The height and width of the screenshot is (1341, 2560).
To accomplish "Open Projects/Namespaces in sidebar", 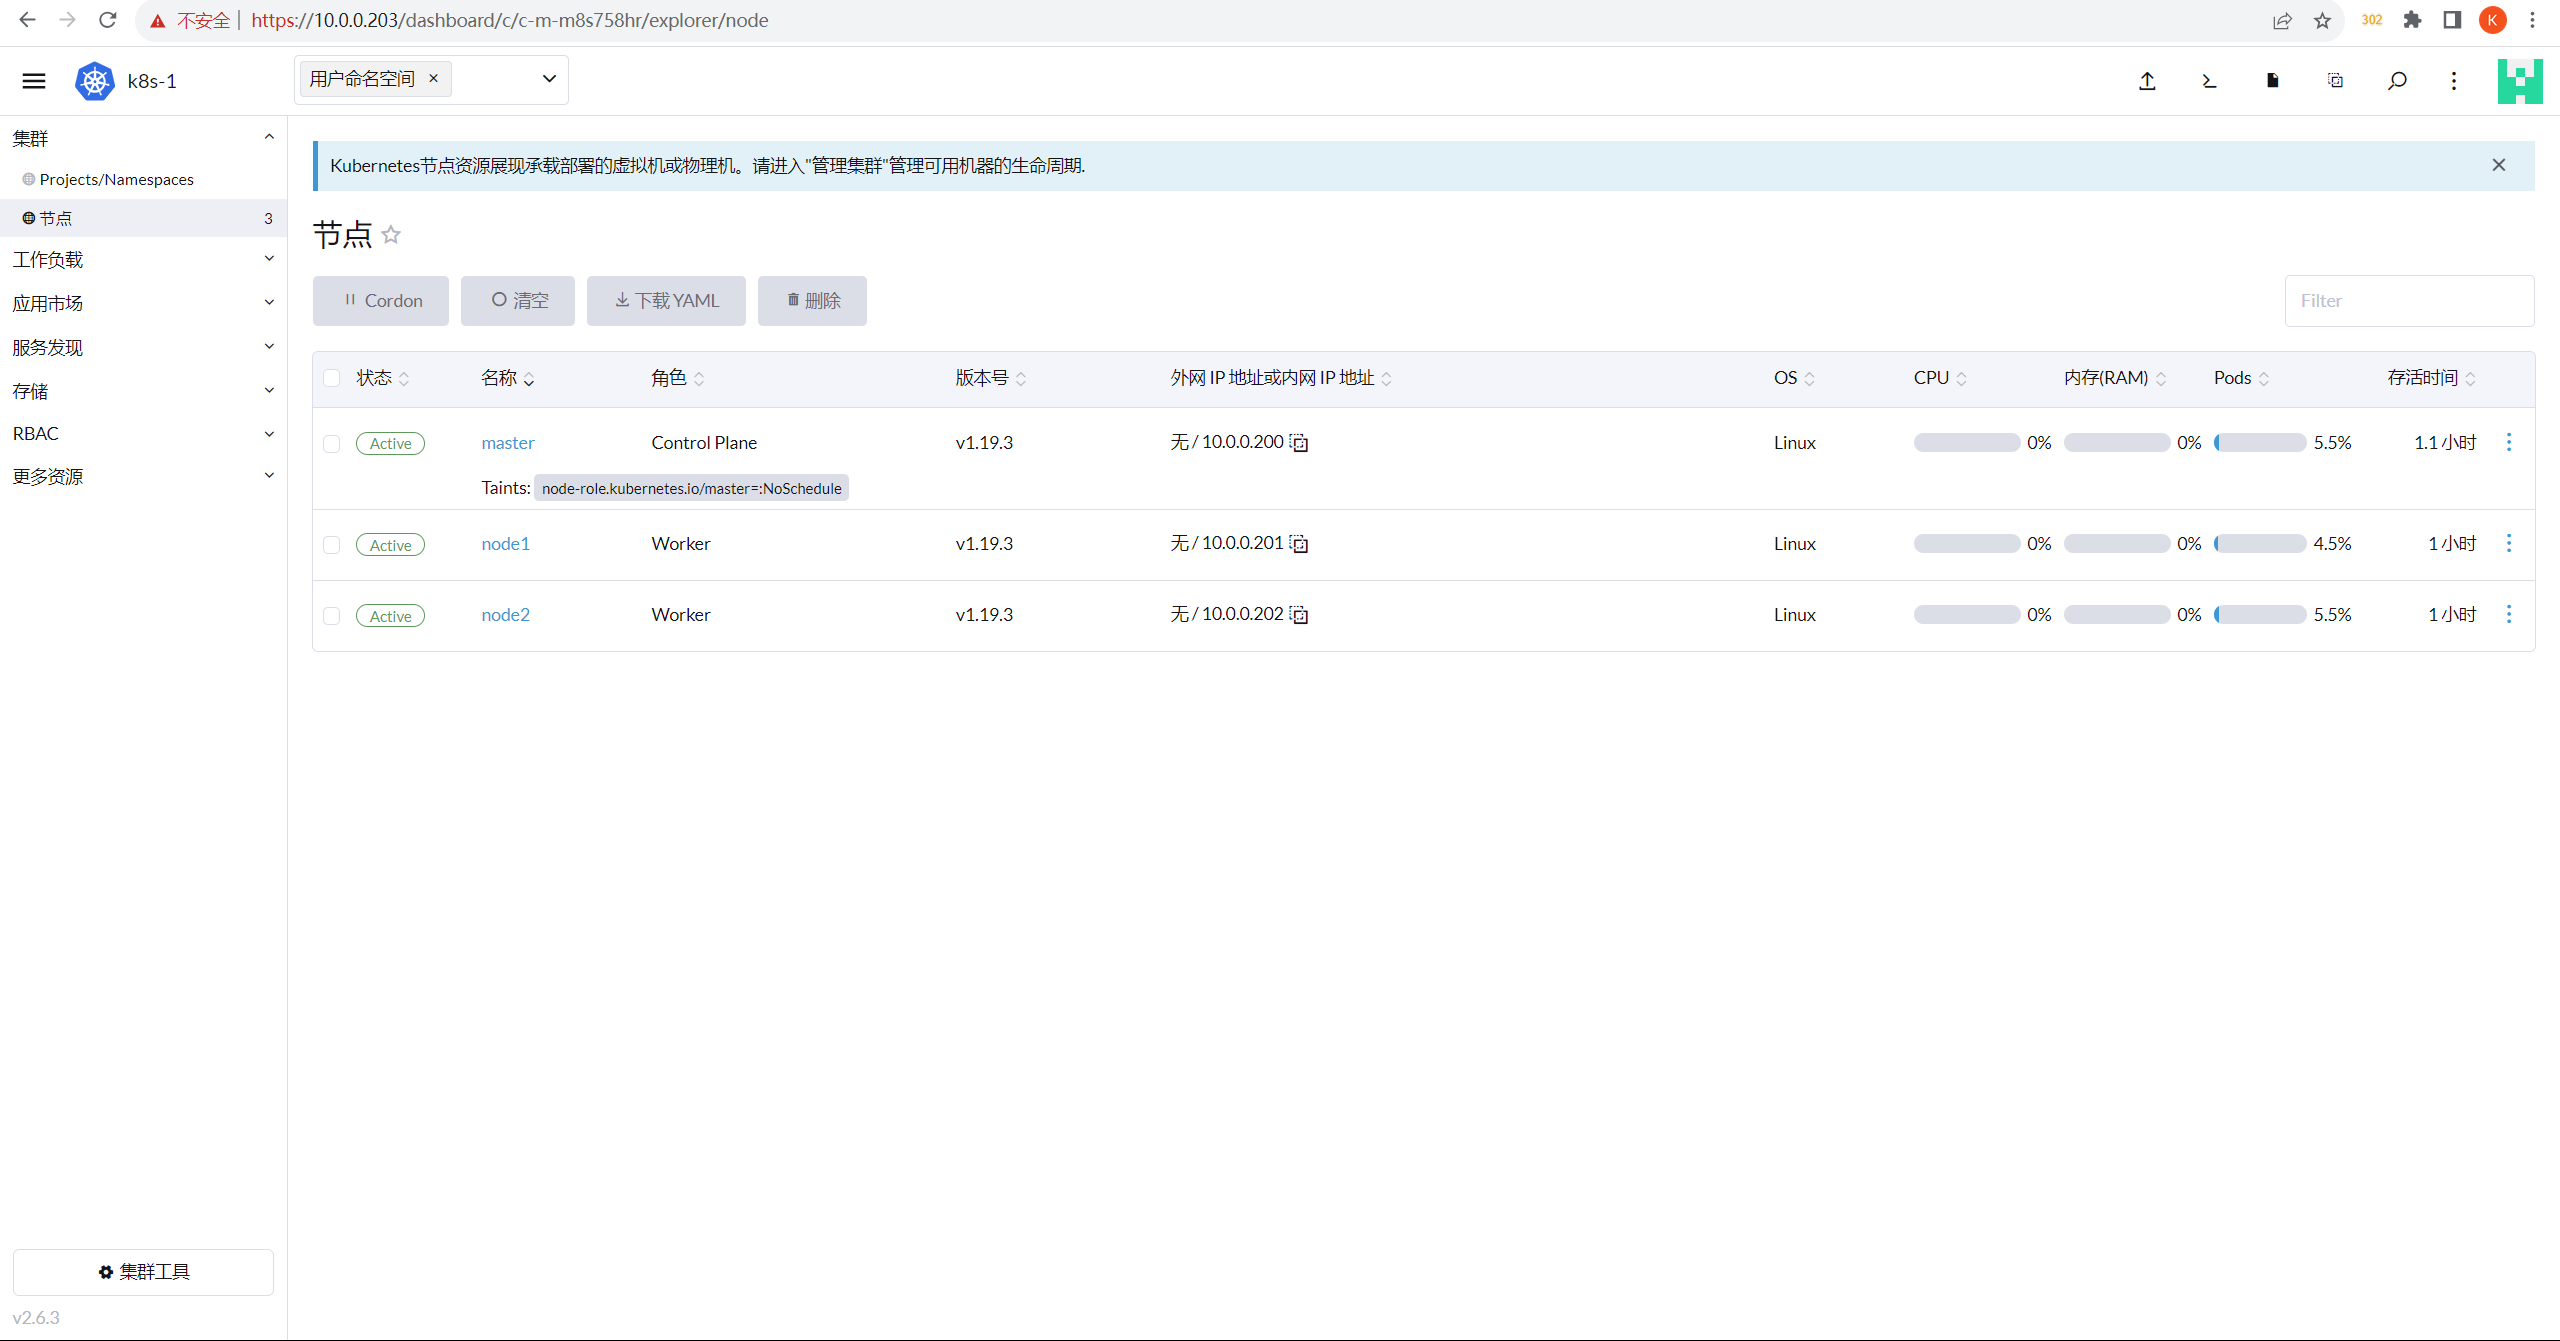I will 116,179.
